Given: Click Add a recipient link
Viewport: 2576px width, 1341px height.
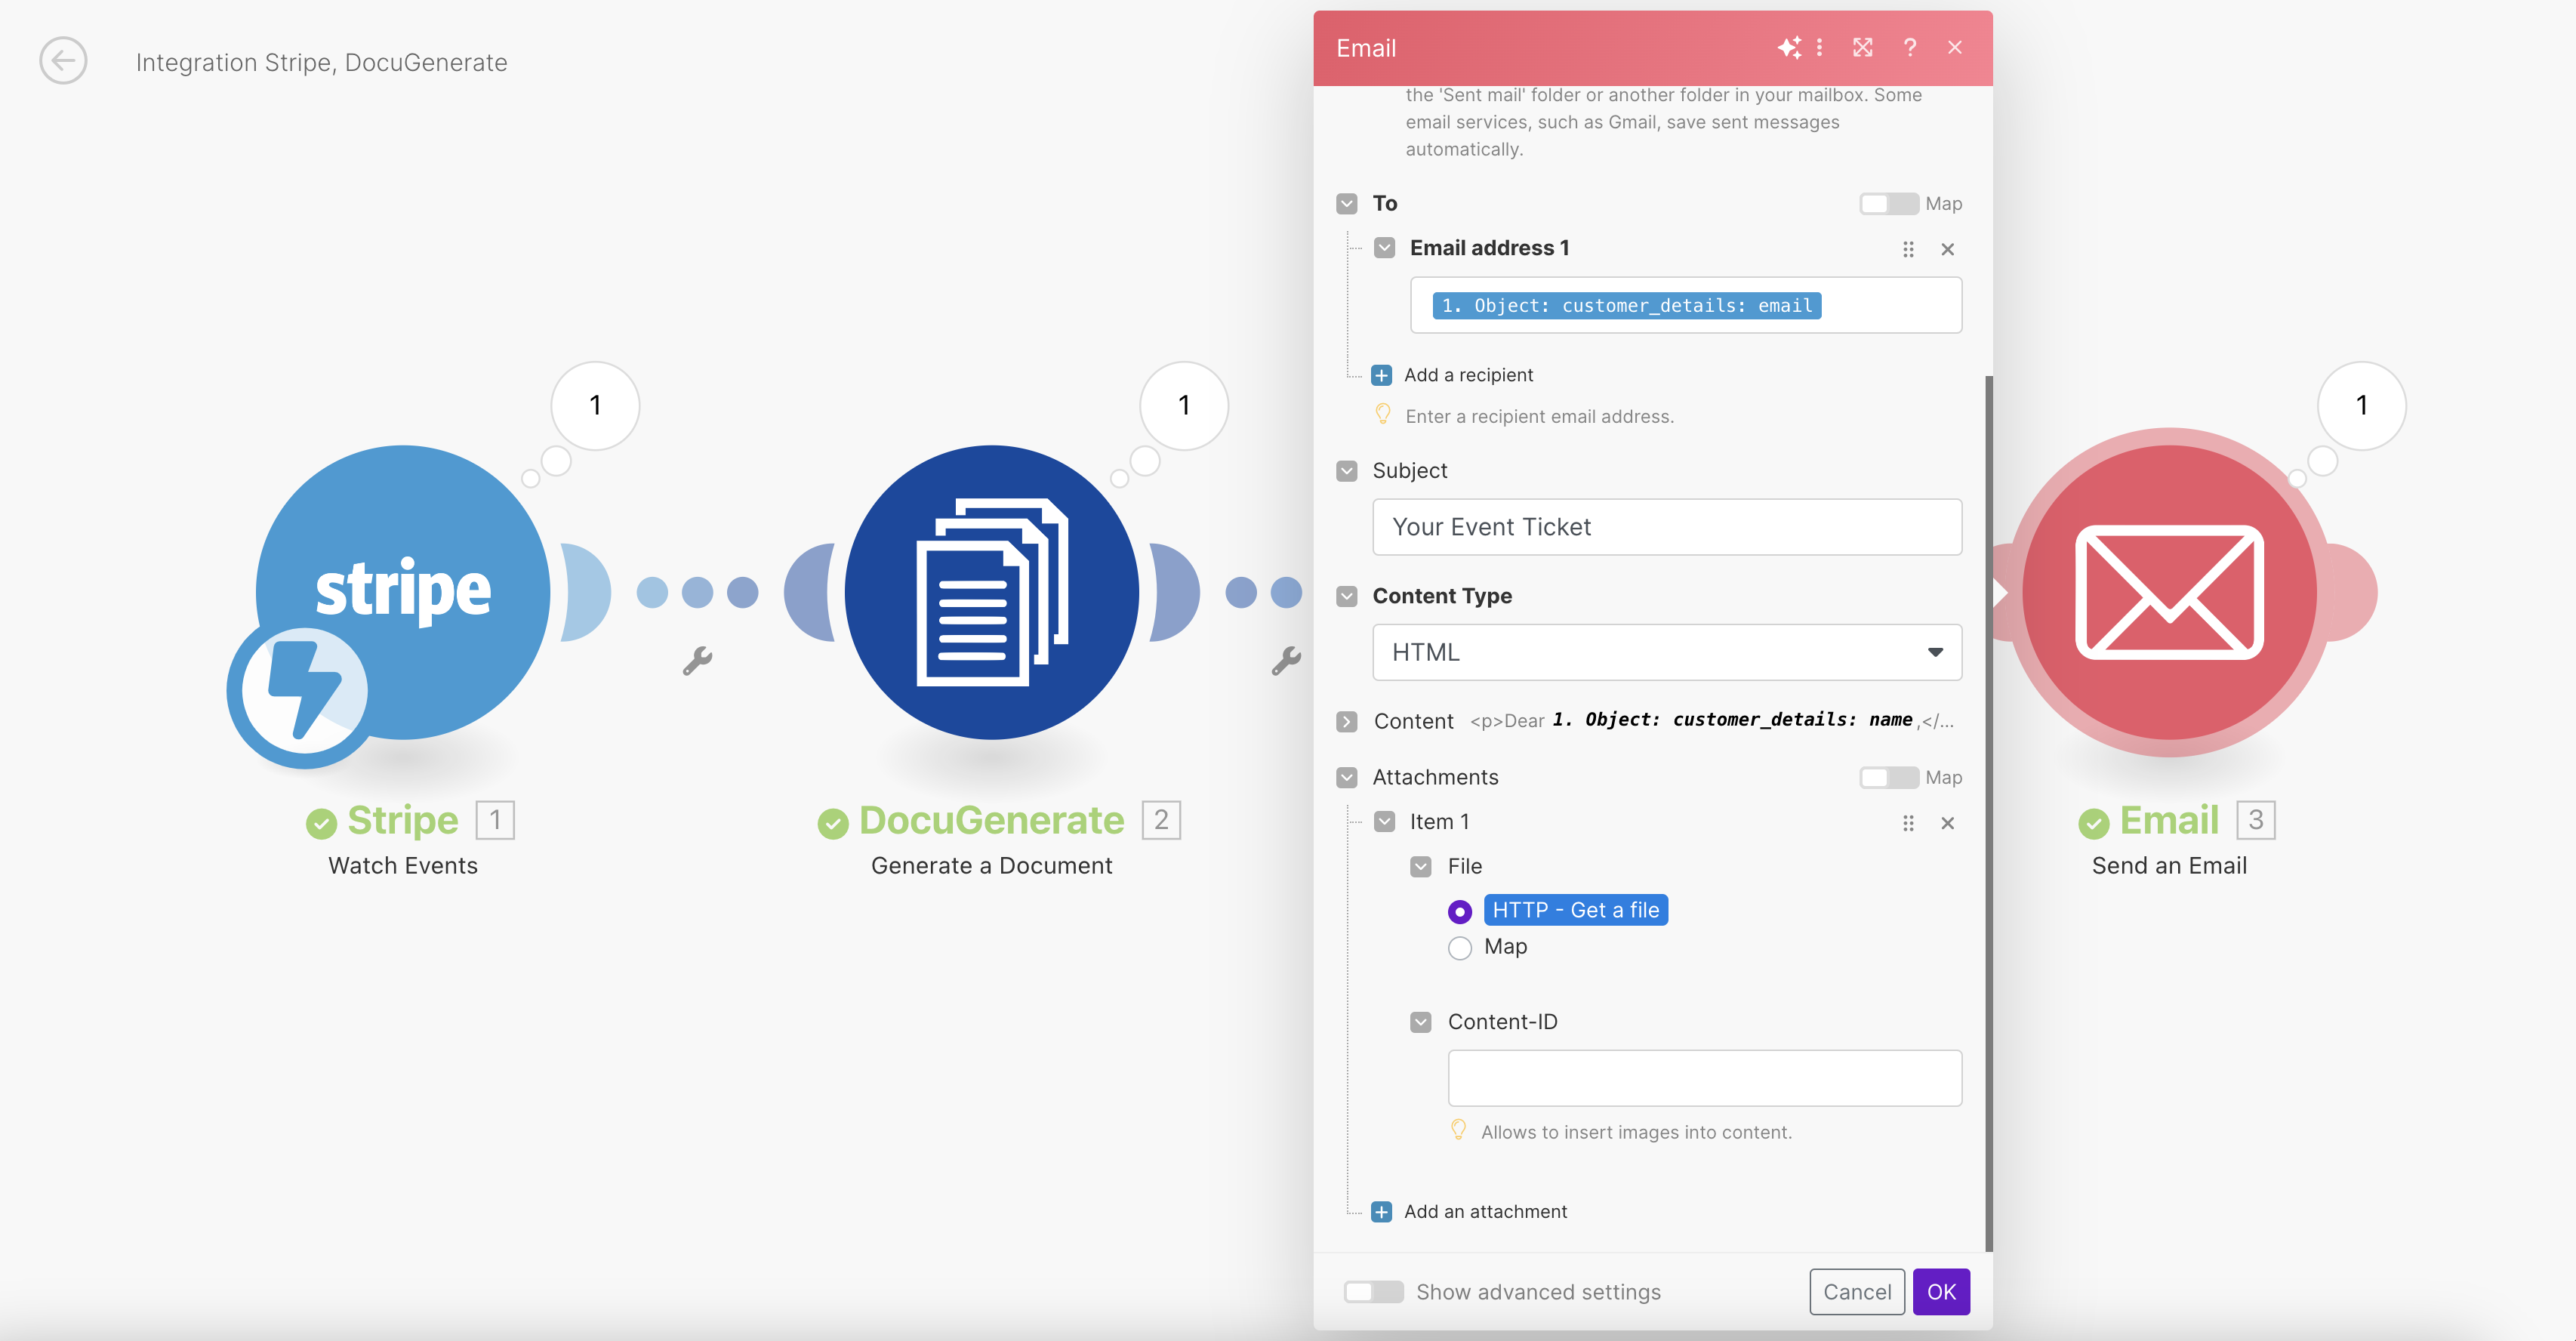Looking at the screenshot, I should coord(1468,375).
